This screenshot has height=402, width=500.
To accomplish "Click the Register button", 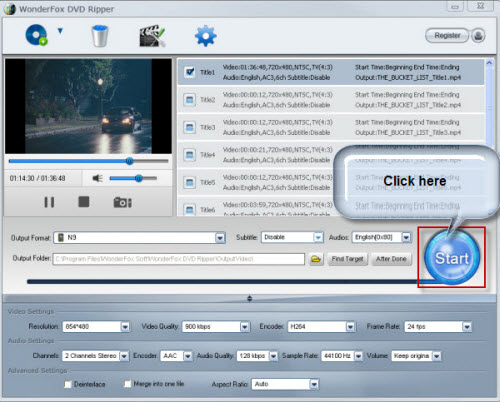I will (447, 35).
